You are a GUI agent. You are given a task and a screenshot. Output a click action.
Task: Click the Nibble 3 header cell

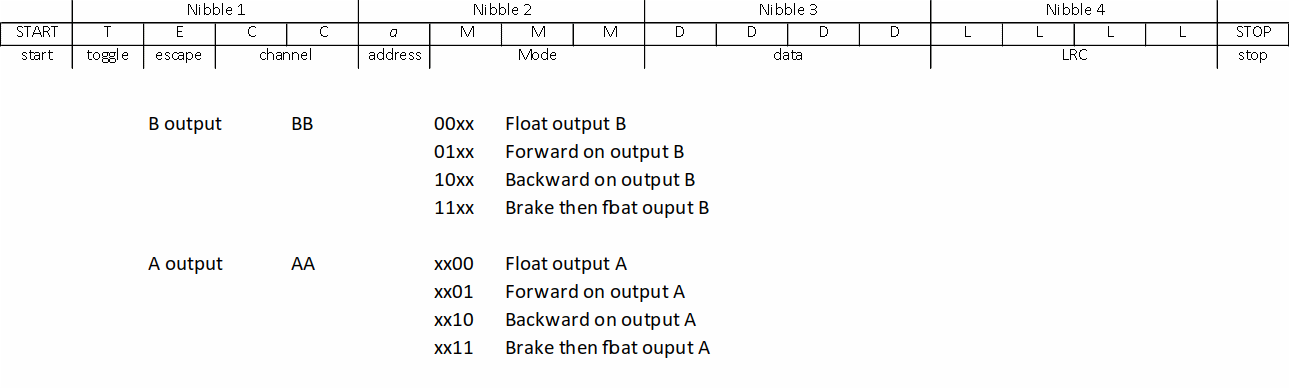tap(787, 10)
